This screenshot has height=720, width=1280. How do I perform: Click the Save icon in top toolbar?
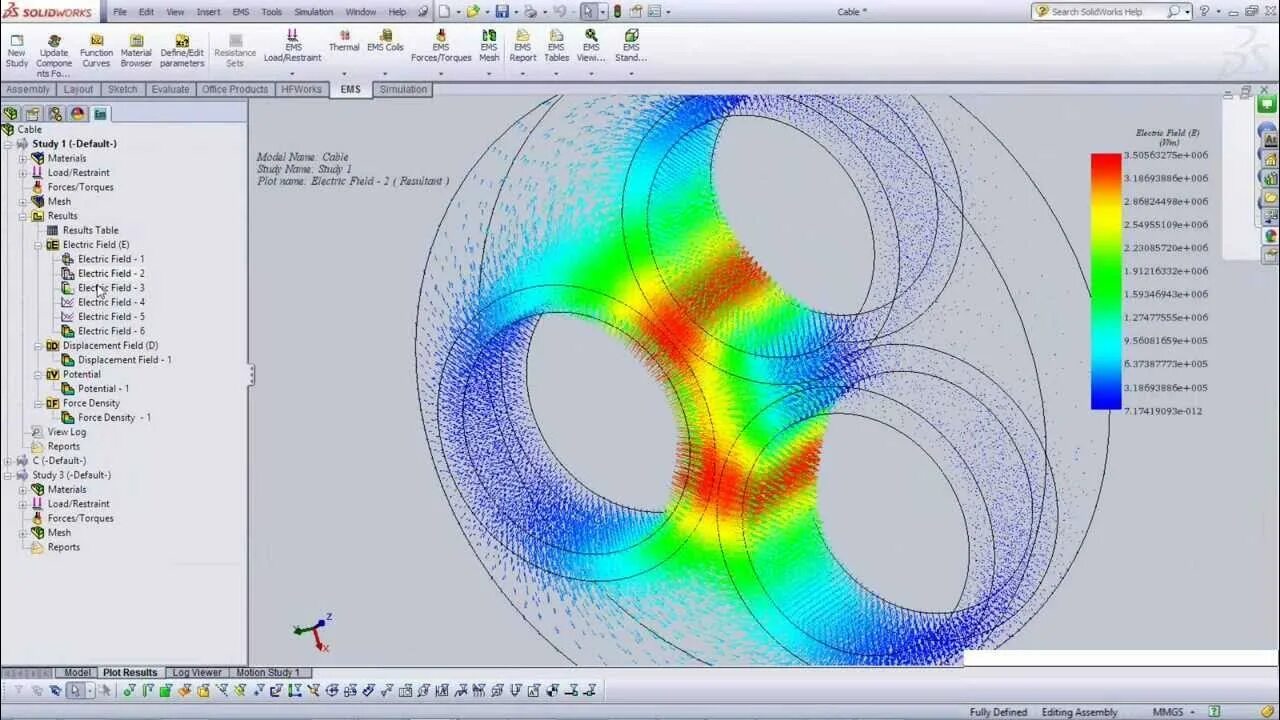click(x=502, y=12)
